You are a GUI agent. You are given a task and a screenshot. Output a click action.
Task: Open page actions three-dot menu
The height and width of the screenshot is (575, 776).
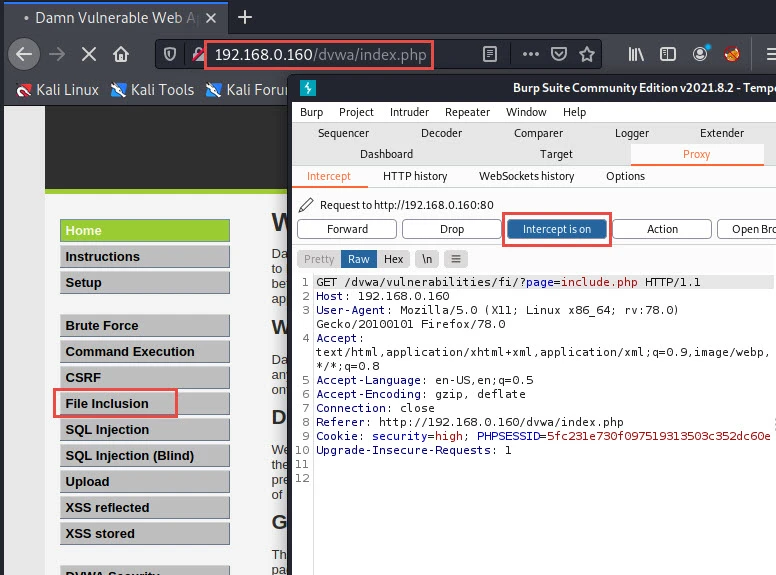[531, 54]
